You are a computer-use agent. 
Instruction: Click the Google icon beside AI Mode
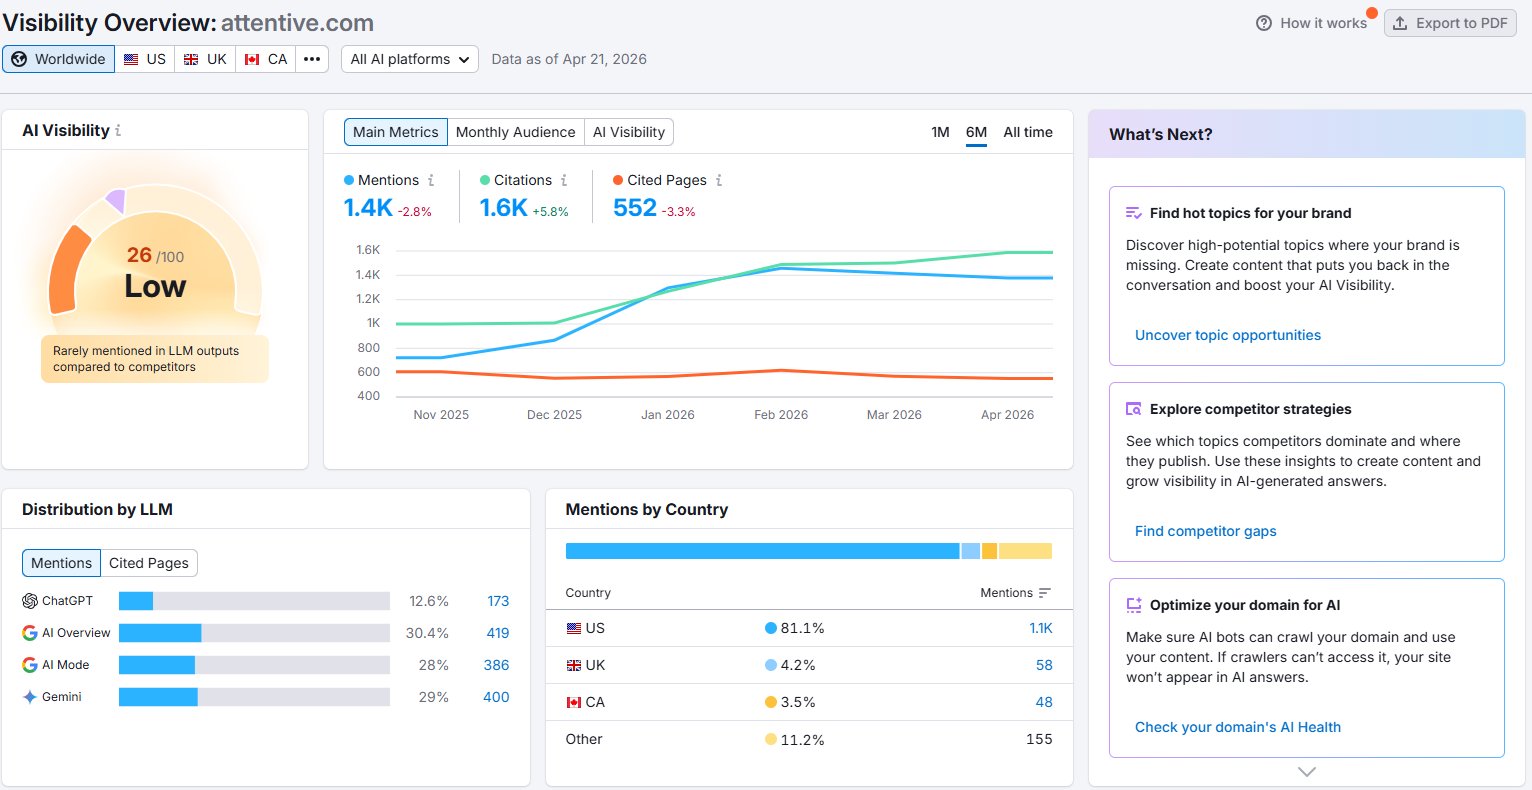coord(30,665)
